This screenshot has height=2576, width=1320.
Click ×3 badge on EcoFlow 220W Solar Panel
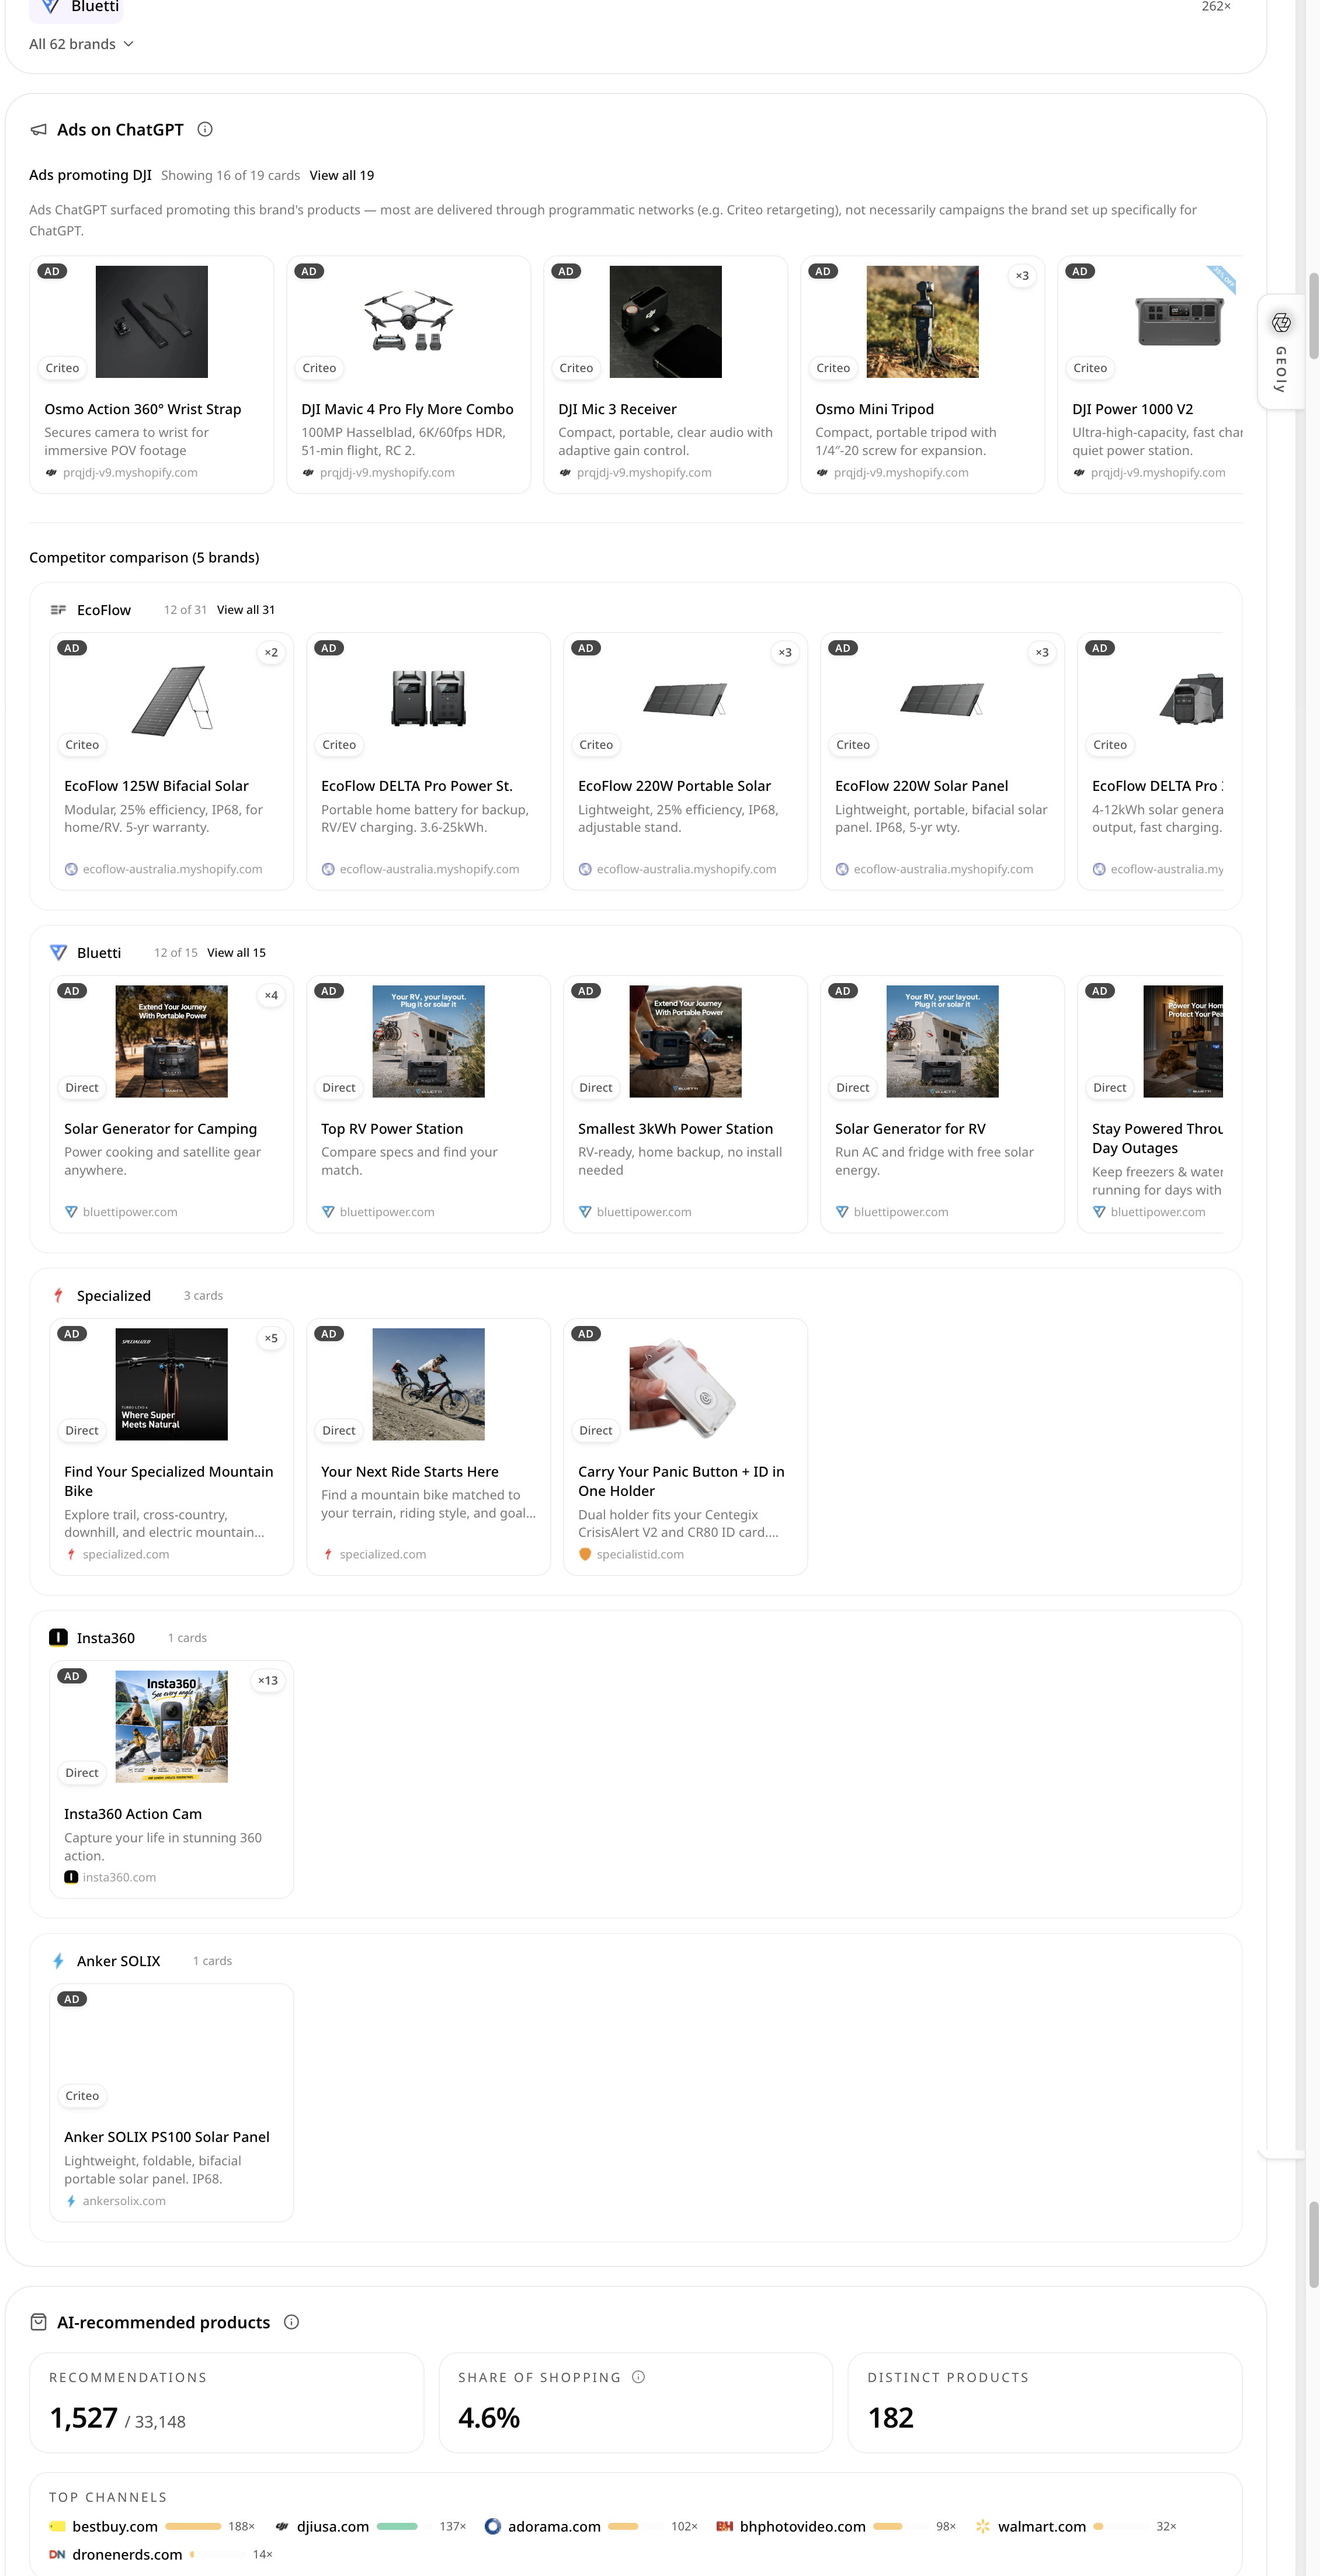[1042, 653]
